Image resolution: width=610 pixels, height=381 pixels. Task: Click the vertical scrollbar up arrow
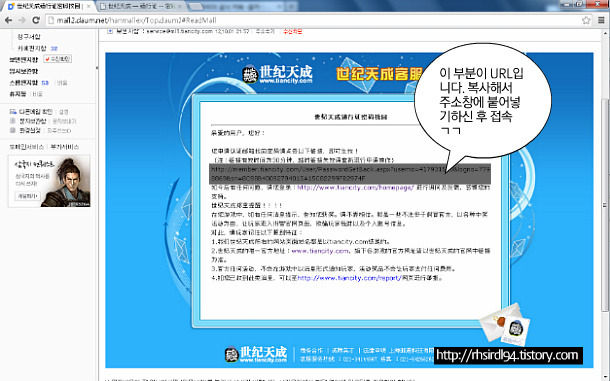tap(605, 33)
